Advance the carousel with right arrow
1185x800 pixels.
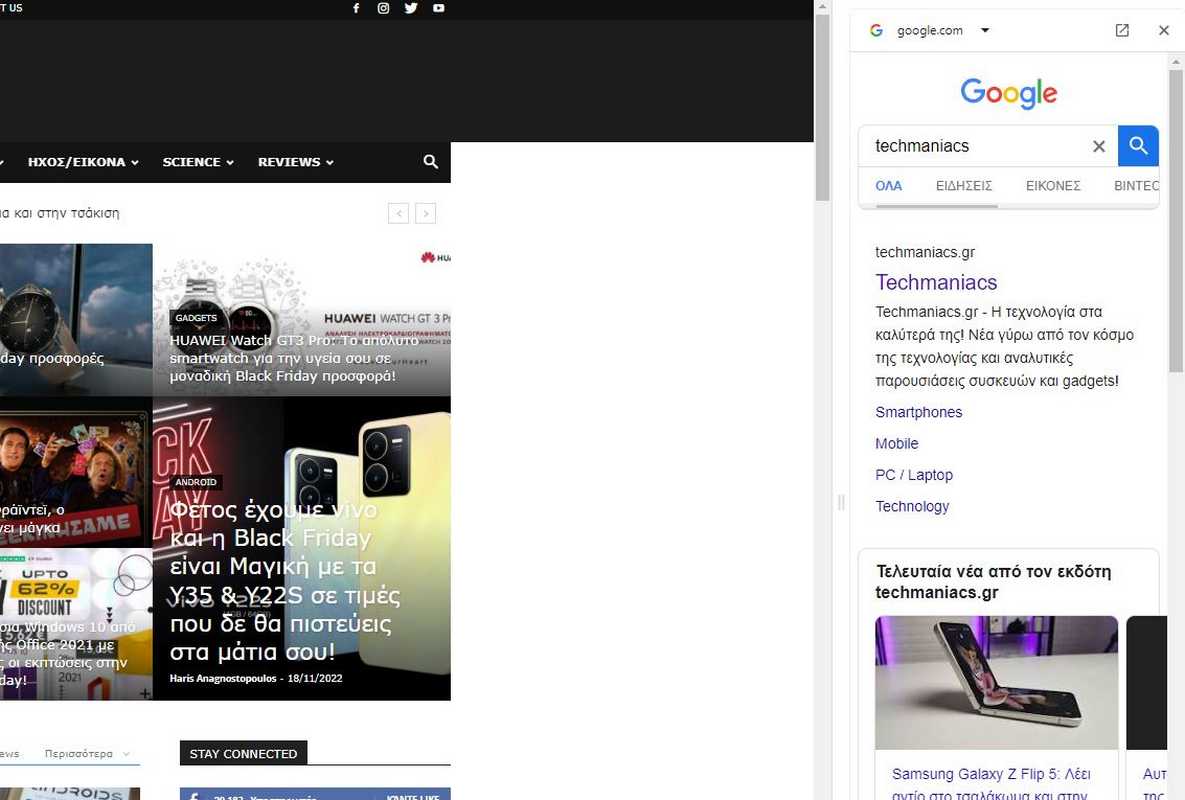pos(426,213)
